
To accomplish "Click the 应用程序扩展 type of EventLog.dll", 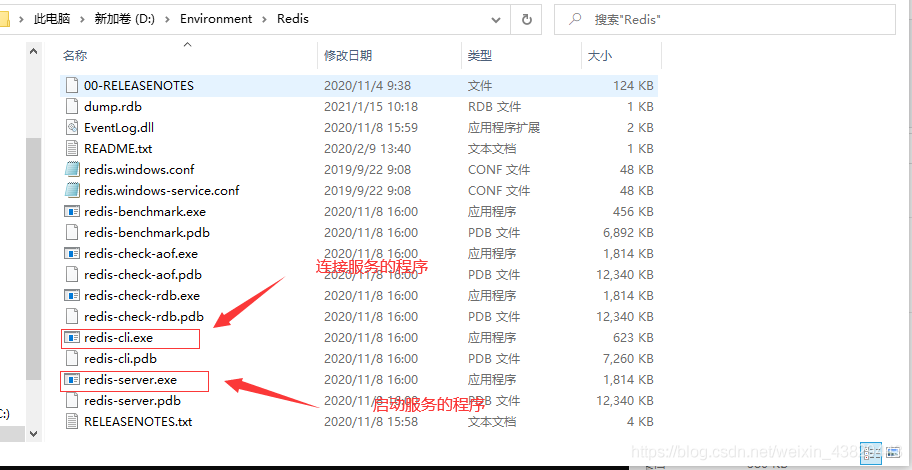I will tap(504, 127).
